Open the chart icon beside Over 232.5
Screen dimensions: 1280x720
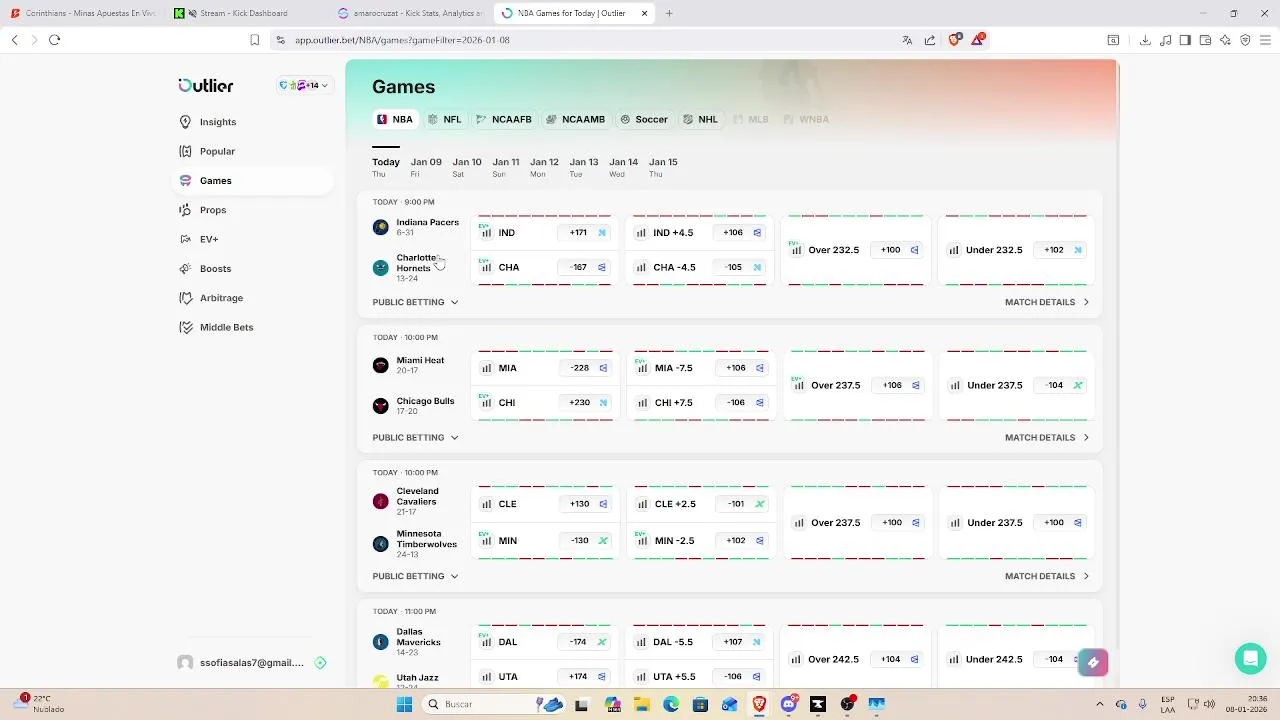[x=796, y=250]
